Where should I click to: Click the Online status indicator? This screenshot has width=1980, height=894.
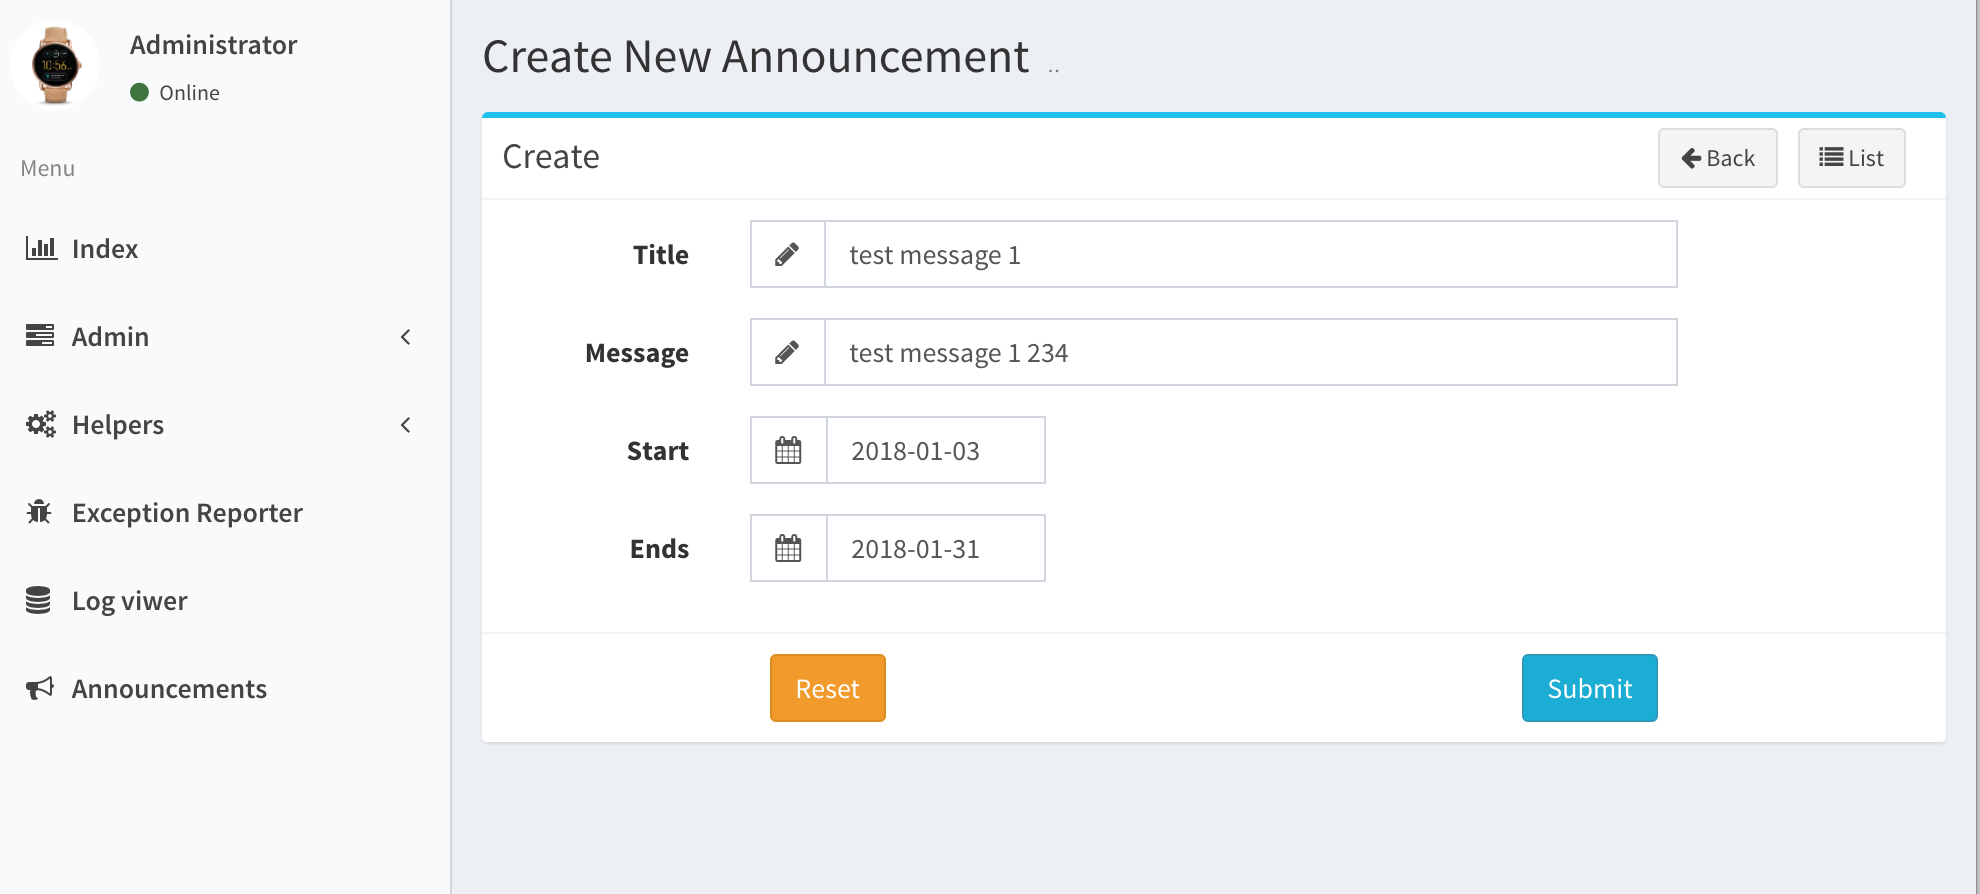point(140,92)
